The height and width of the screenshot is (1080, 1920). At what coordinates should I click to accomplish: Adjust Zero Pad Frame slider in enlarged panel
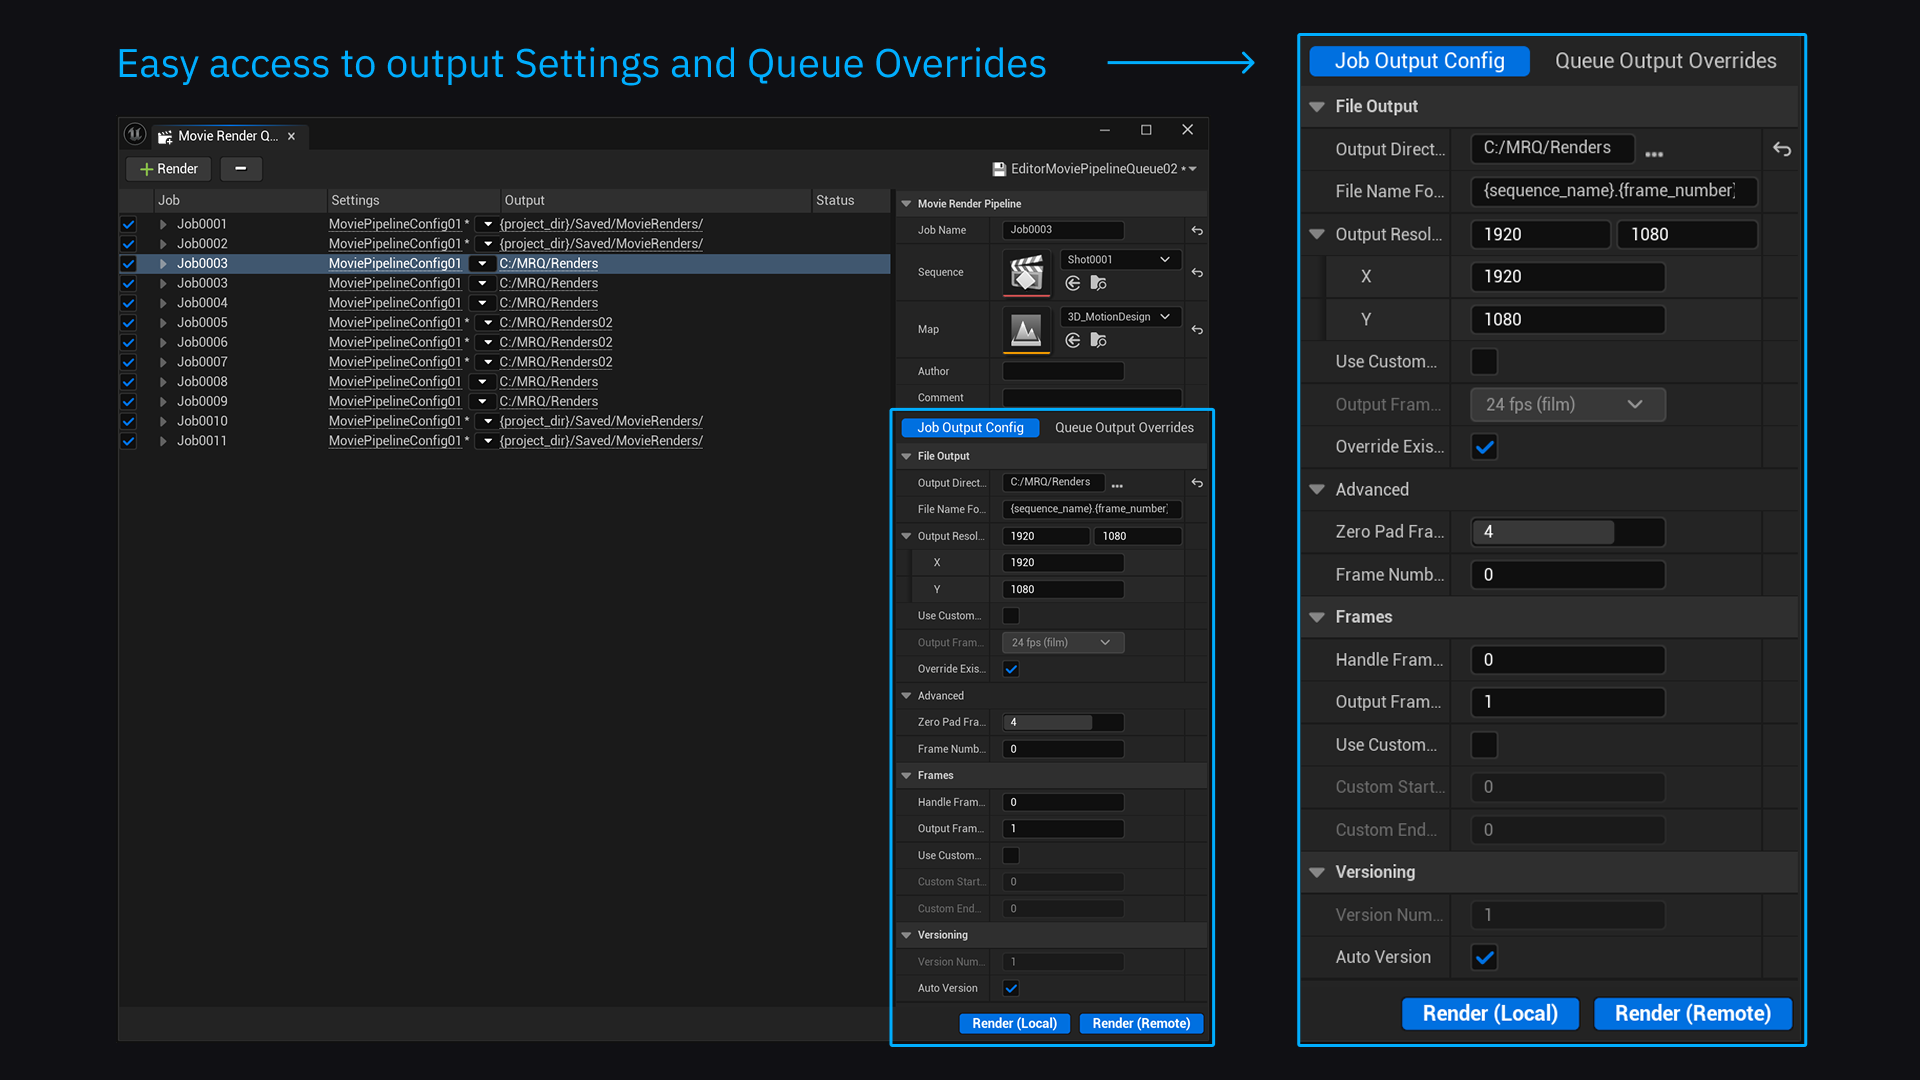[1566, 532]
